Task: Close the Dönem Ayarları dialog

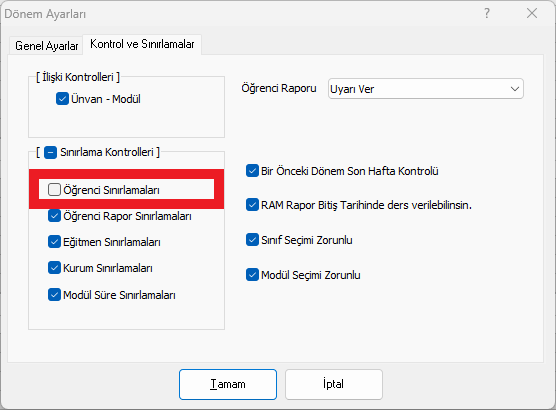Action: coord(532,13)
